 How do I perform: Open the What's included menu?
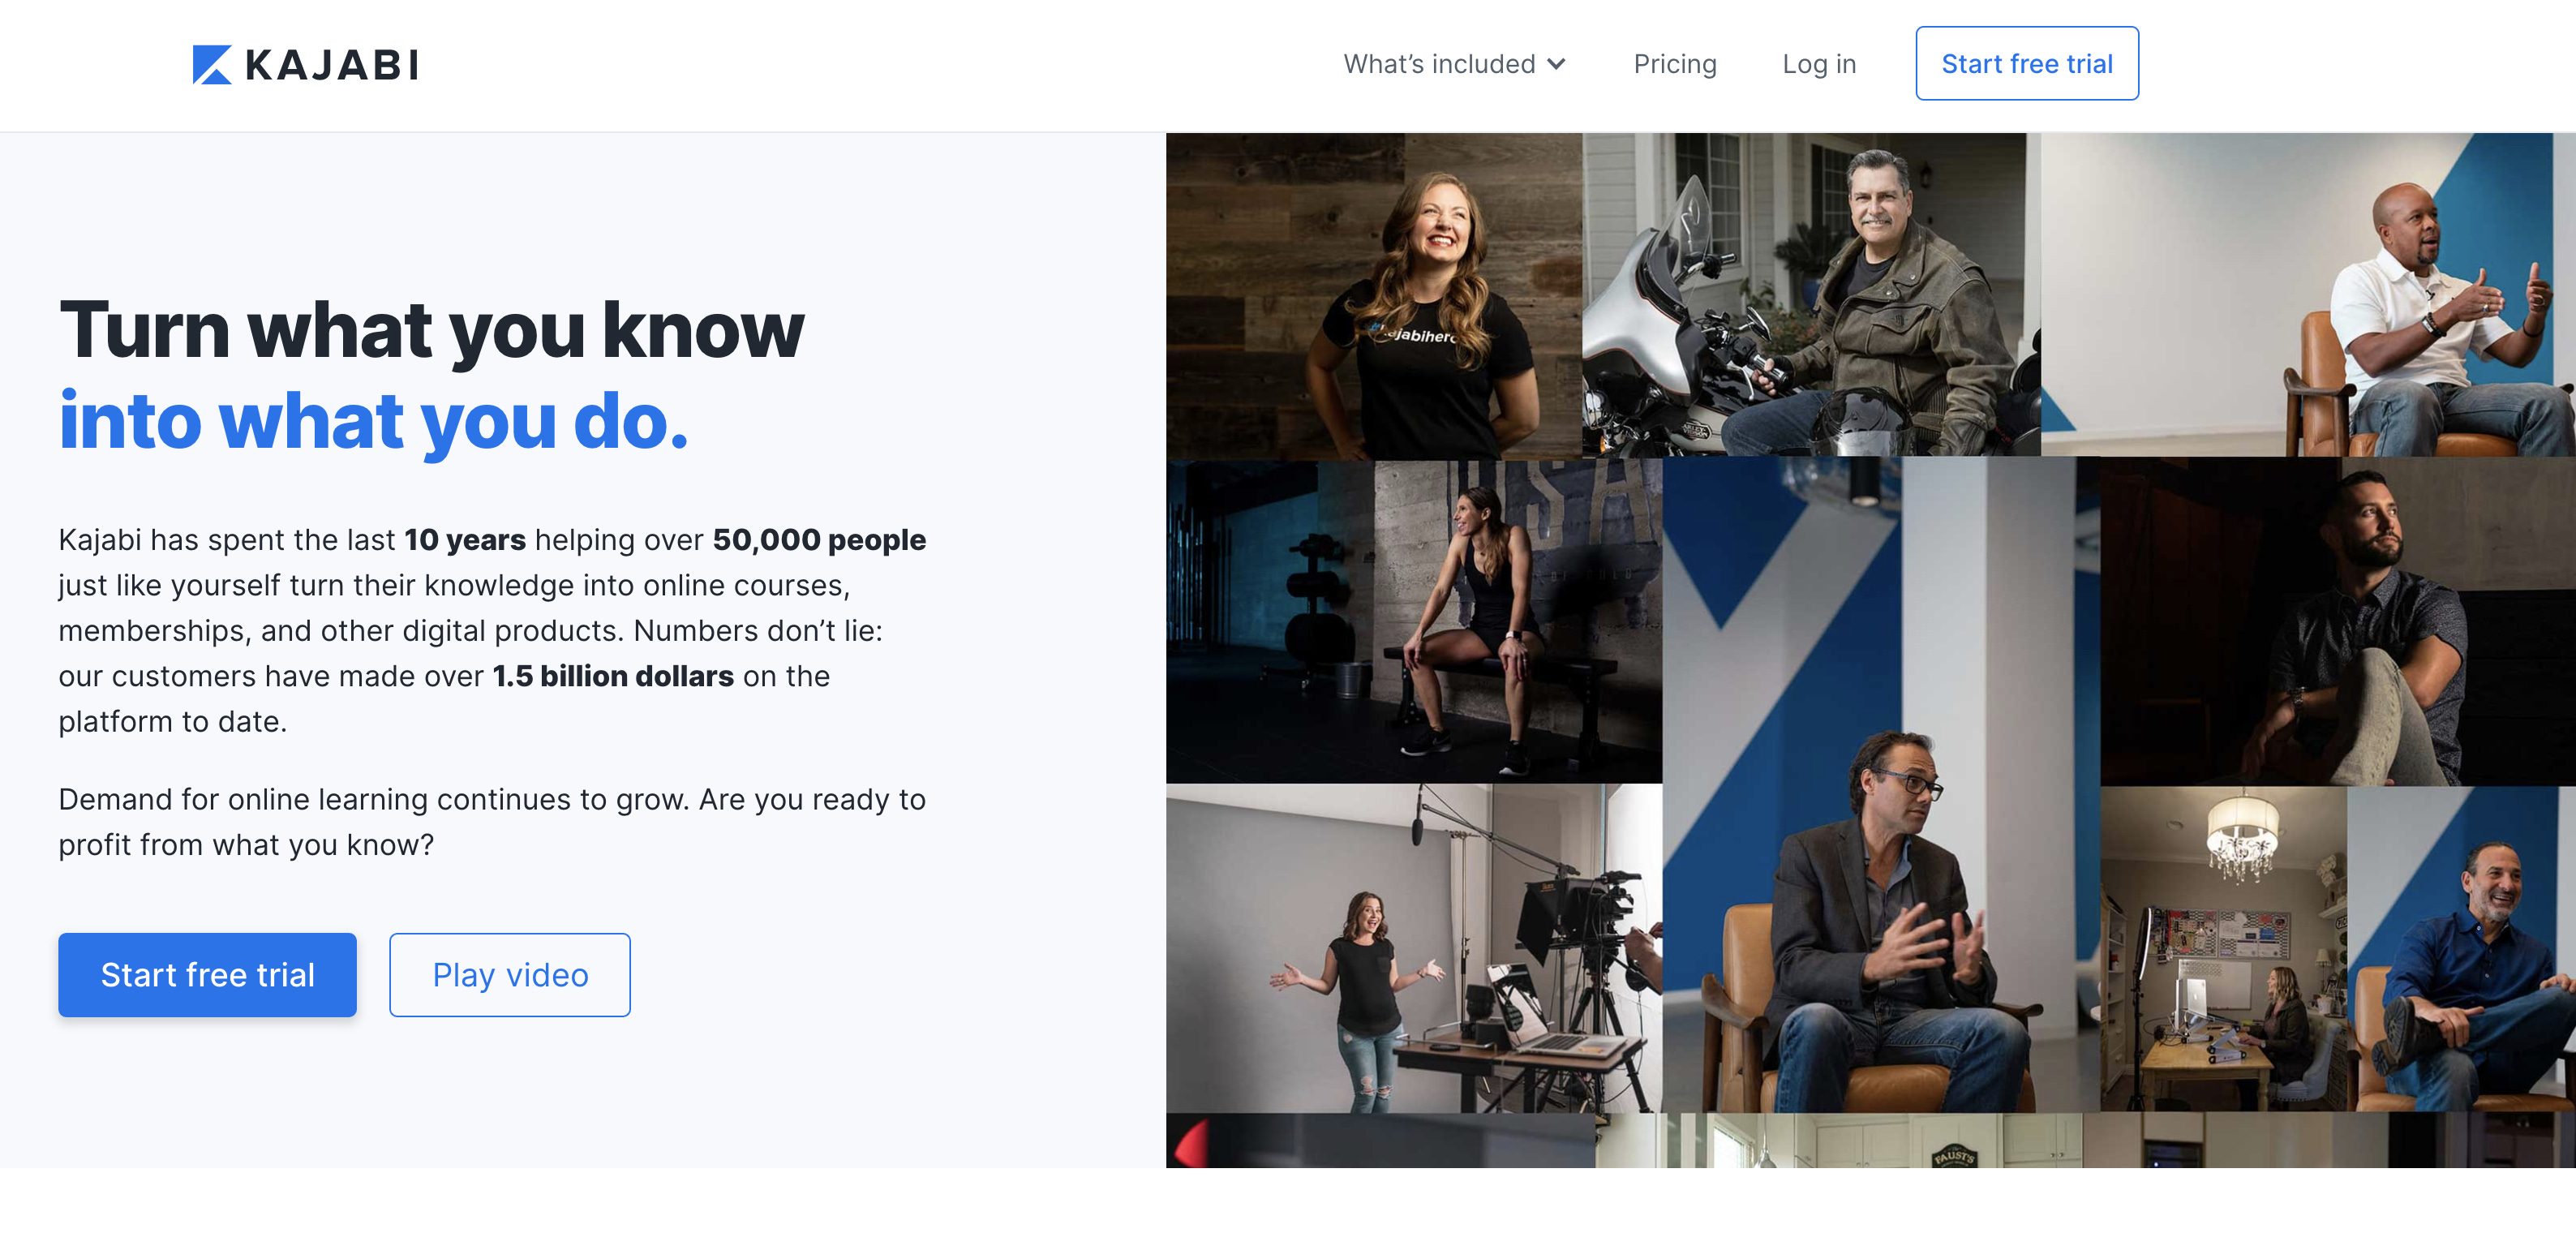pyautogui.click(x=1454, y=64)
